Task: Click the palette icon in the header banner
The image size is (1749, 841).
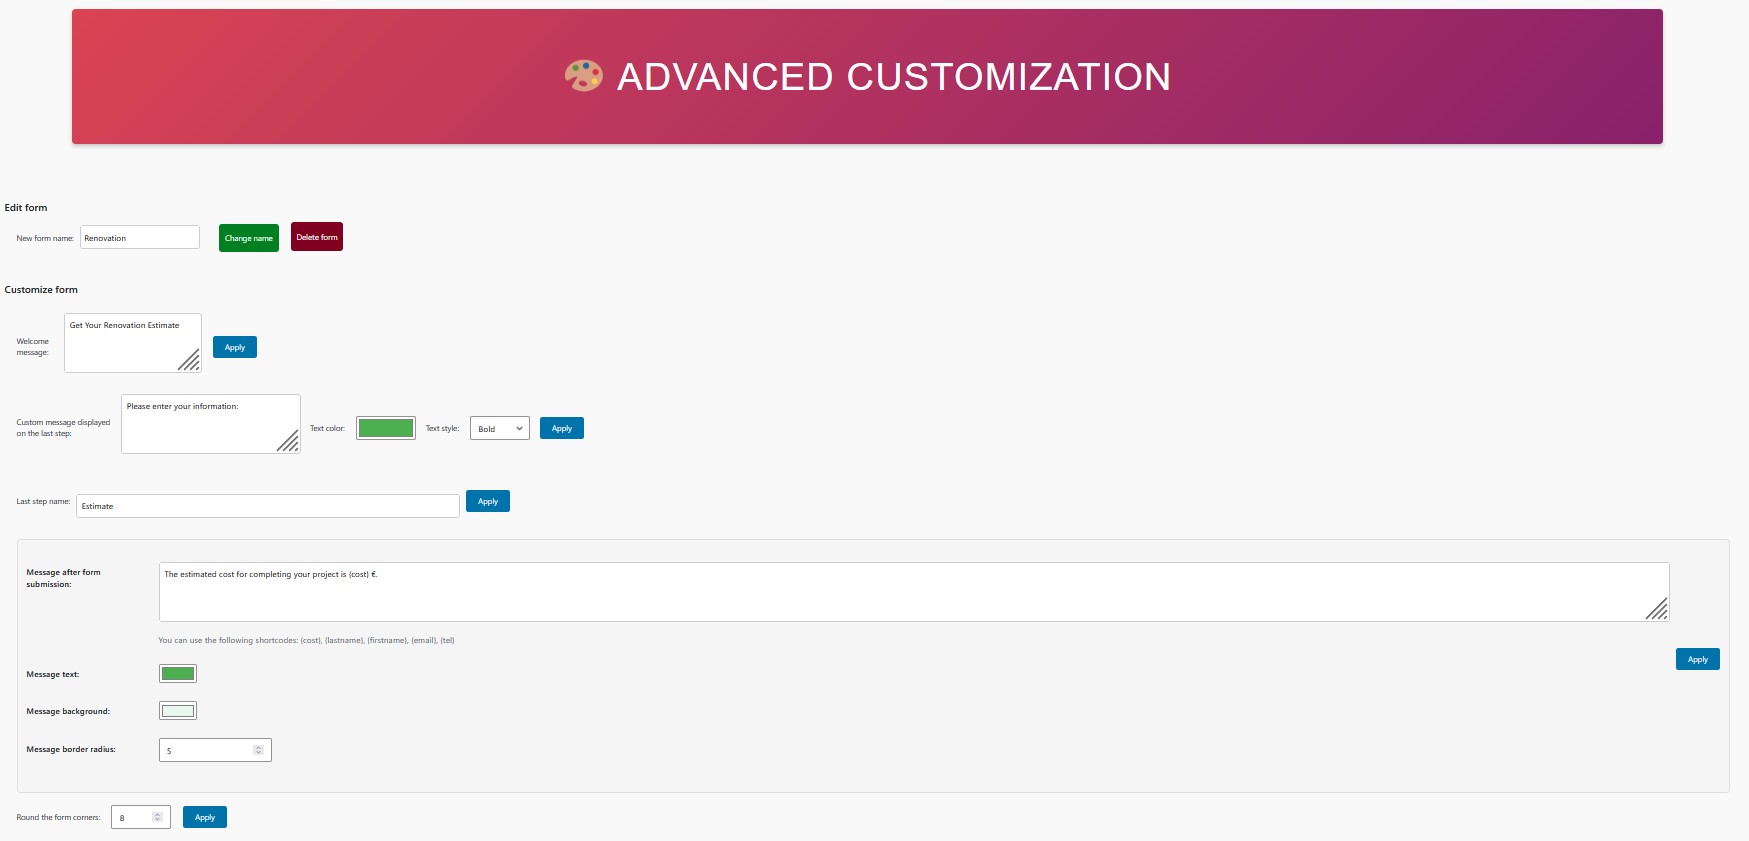Action: 584,76
